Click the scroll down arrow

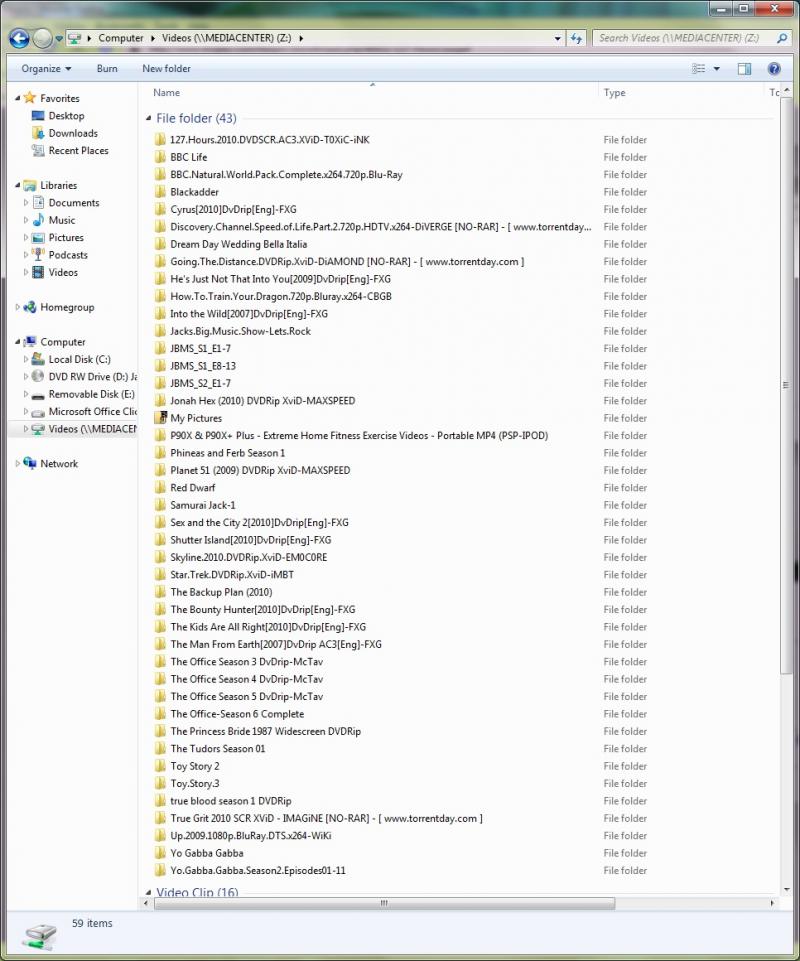point(786,889)
